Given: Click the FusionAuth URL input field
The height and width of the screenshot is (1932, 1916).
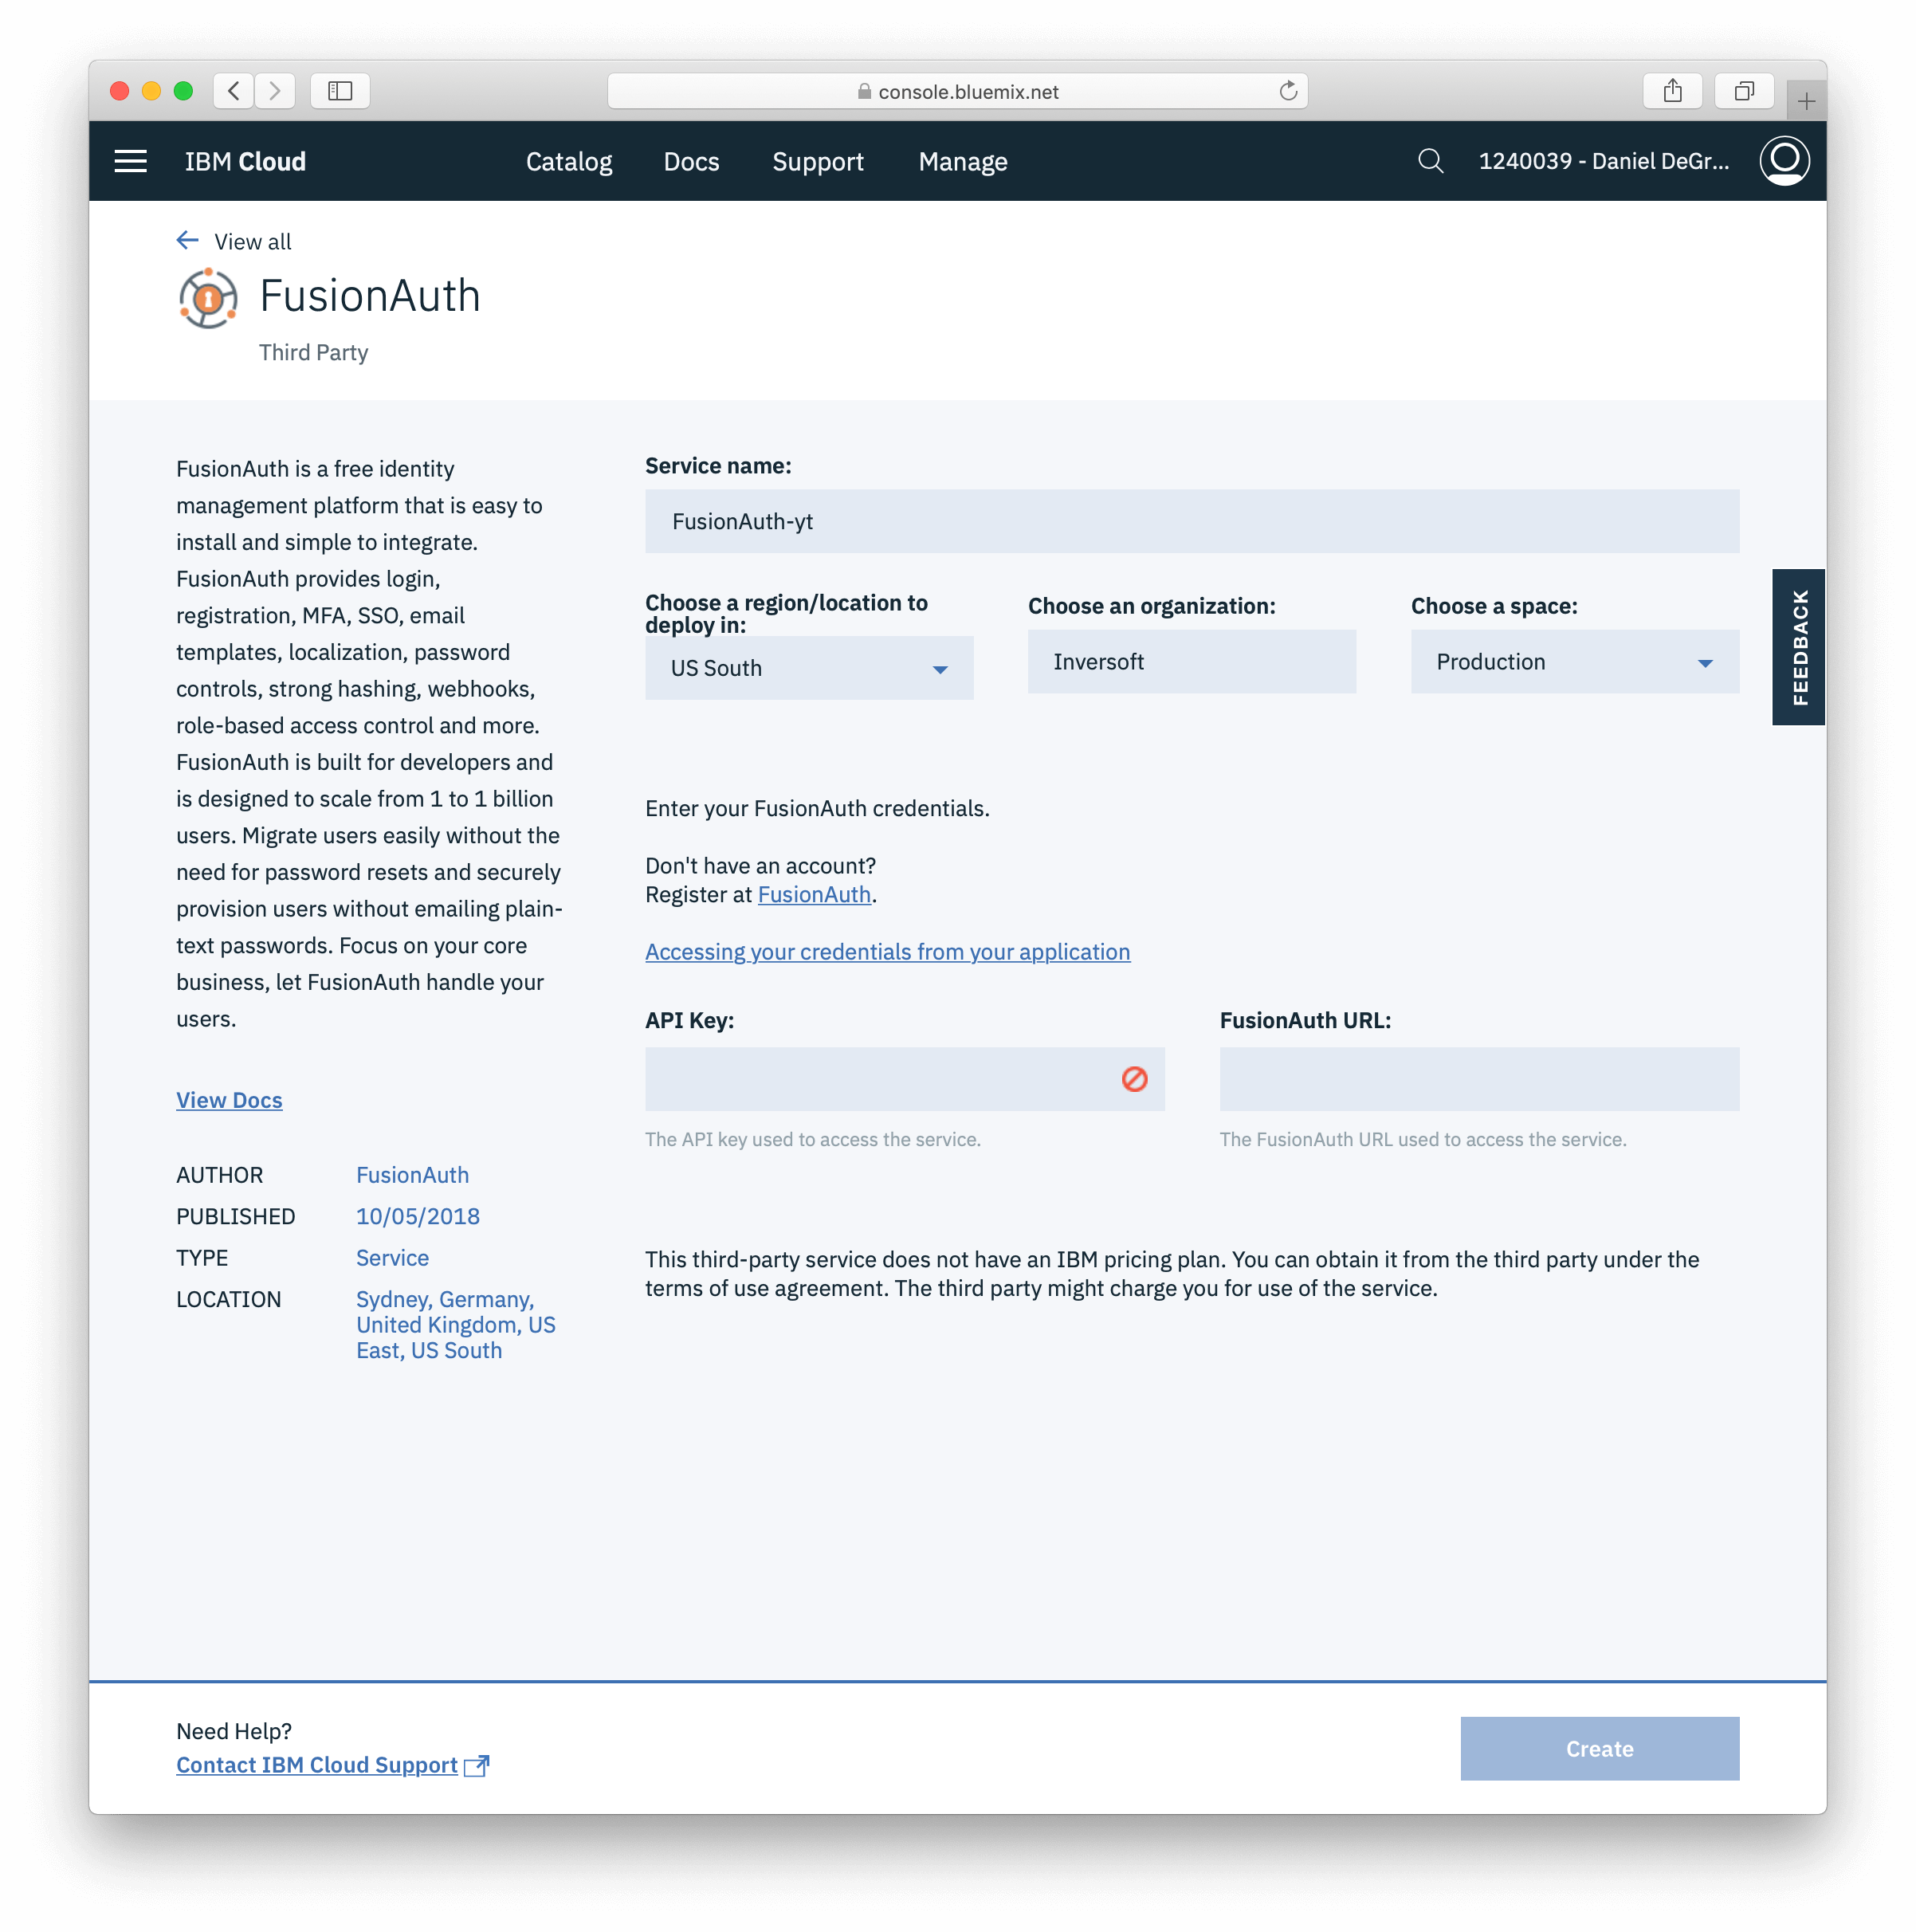Looking at the screenshot, I should [x=1479, y=1079].
